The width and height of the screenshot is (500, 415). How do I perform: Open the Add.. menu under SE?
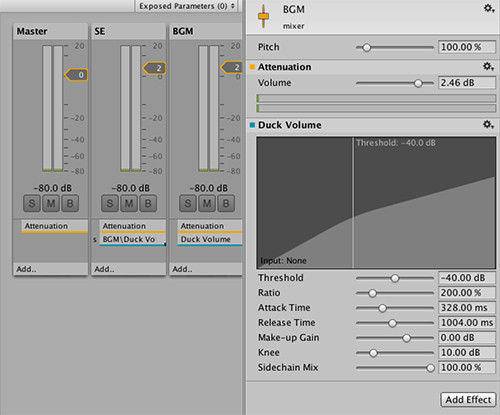(128, 269)
